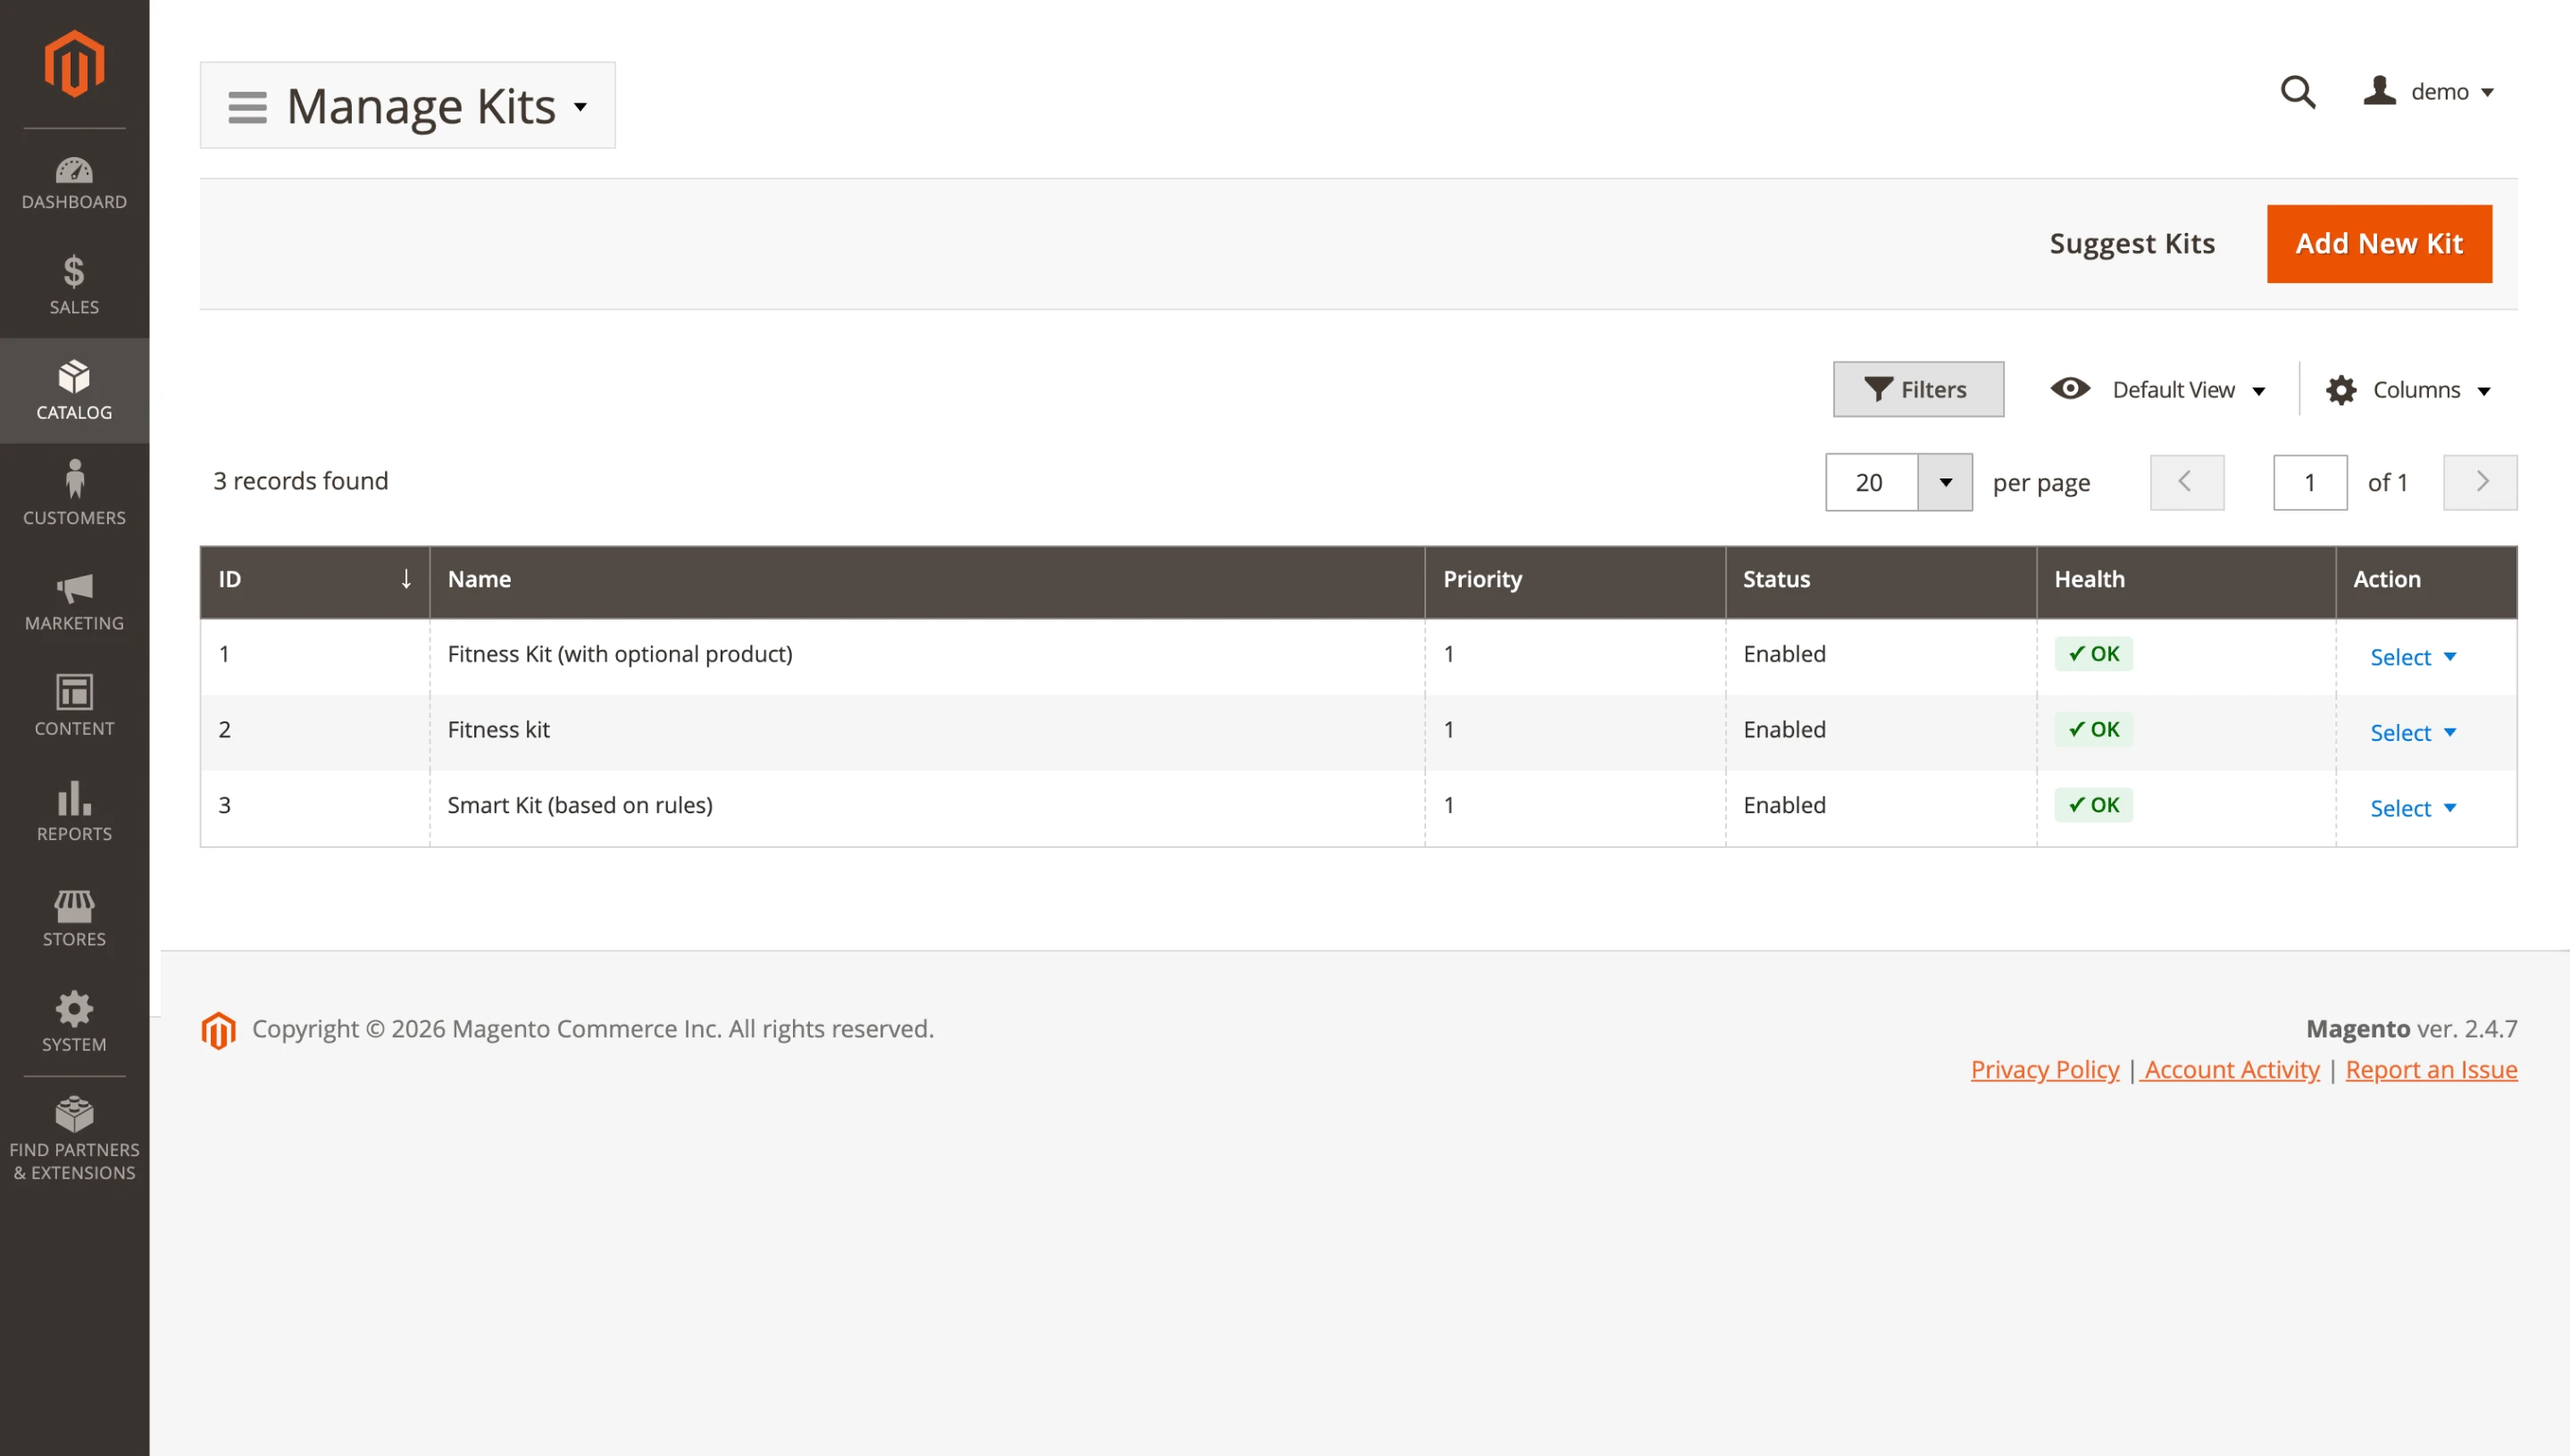Open the Account Activity link
Screen dimensions: 2570x1456
coord(2231,1070)
